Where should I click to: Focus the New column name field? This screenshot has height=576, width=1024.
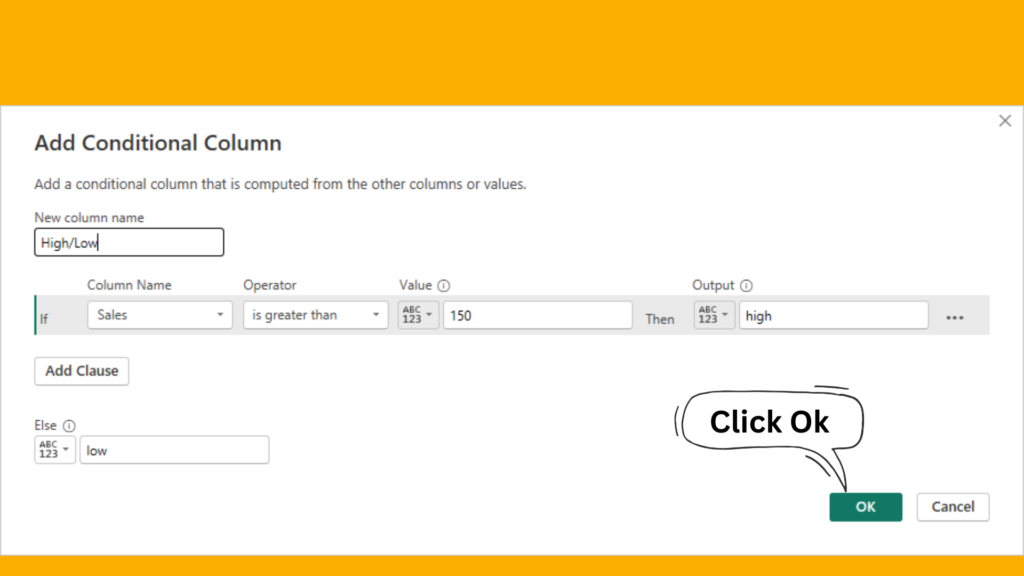point(129,242)
